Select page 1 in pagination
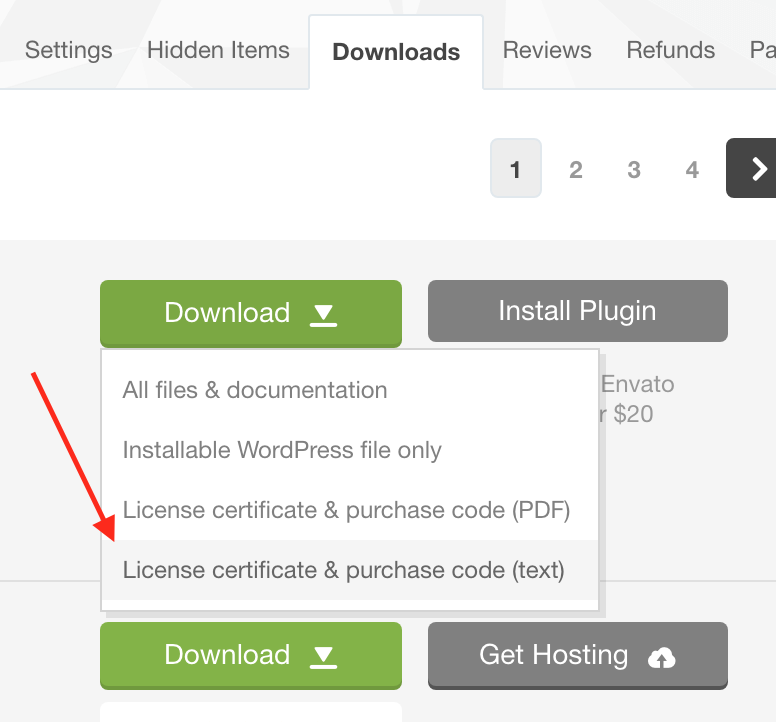This screenshot has height=722, width=776. pos(515,169)
